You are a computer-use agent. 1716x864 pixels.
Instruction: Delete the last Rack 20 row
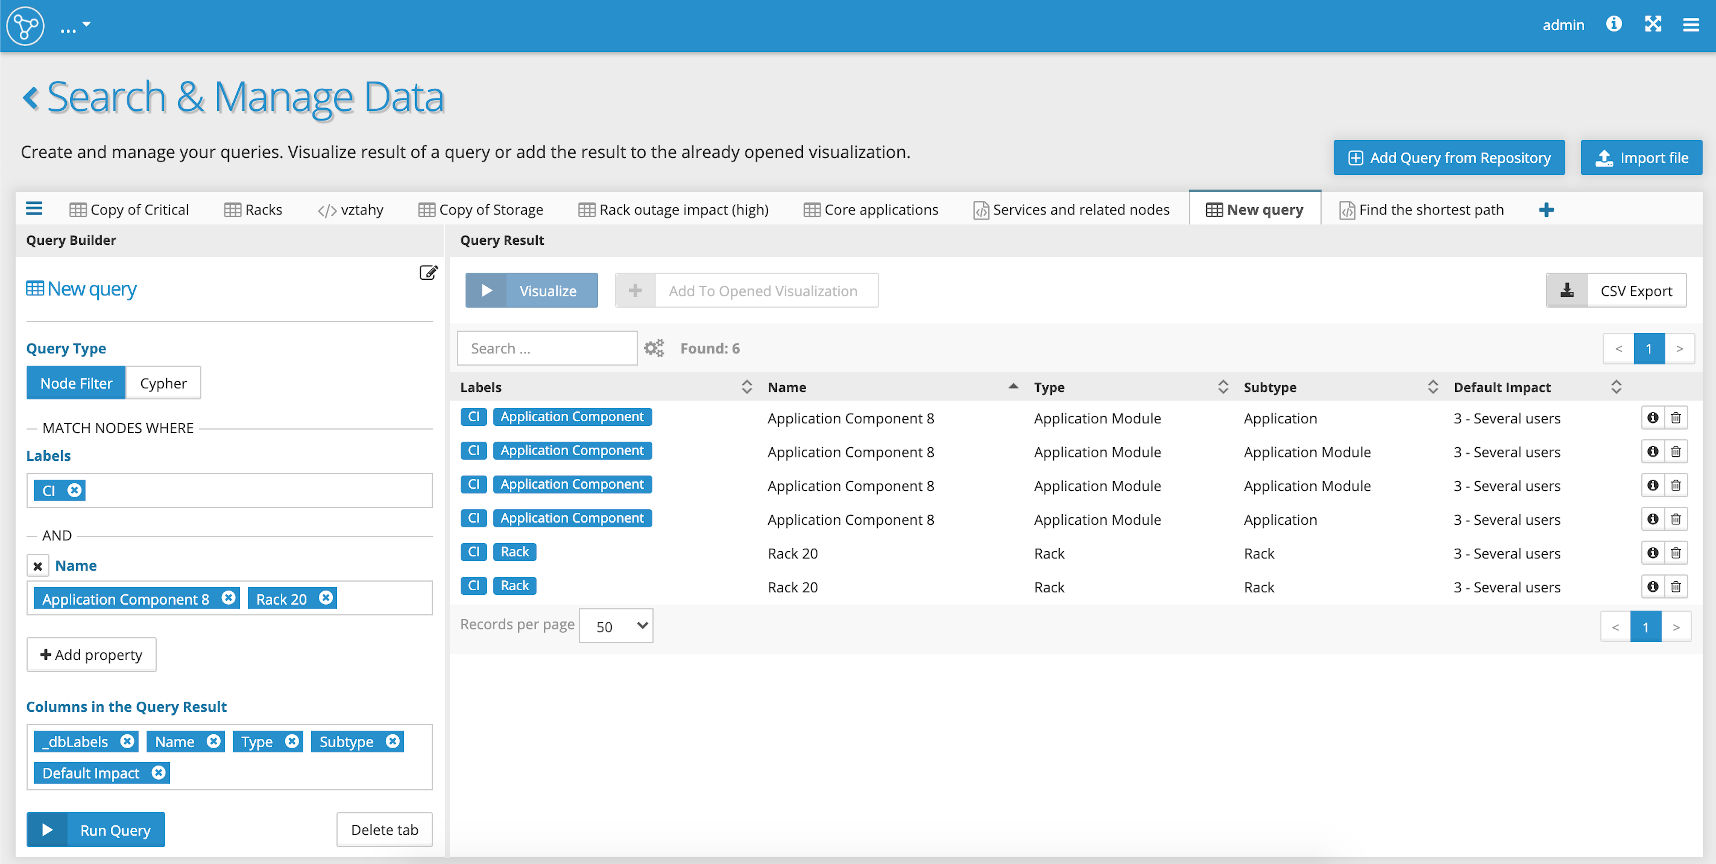[x=1676, y=587]
